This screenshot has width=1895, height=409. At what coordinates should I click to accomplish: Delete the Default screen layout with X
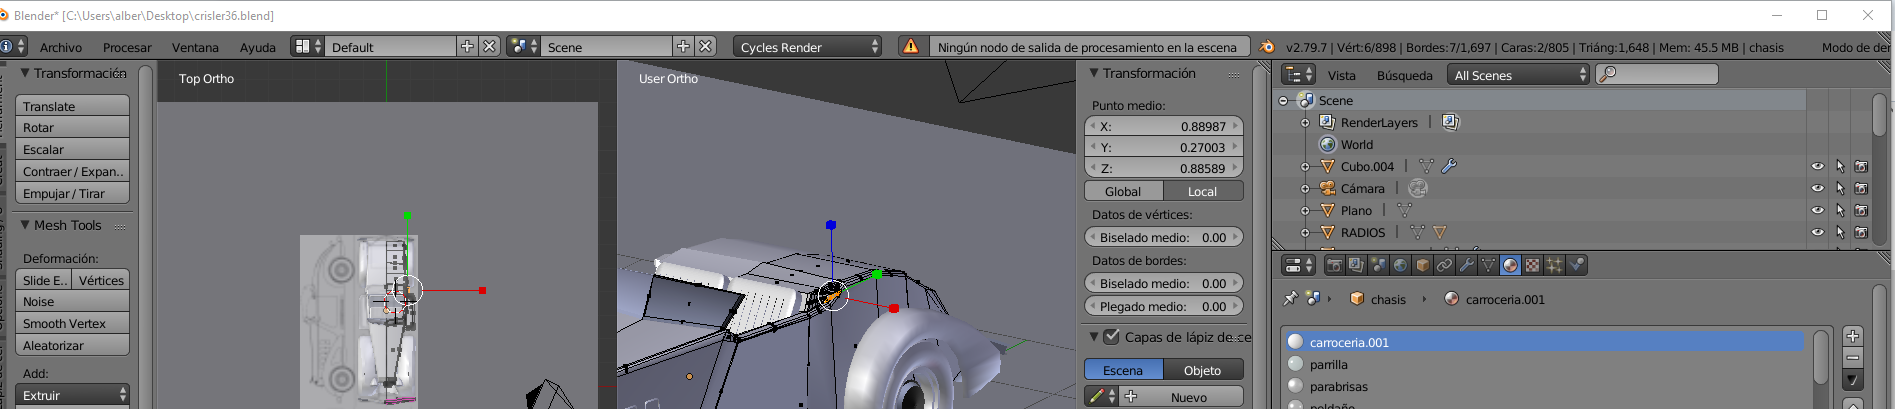click(489, 46)
